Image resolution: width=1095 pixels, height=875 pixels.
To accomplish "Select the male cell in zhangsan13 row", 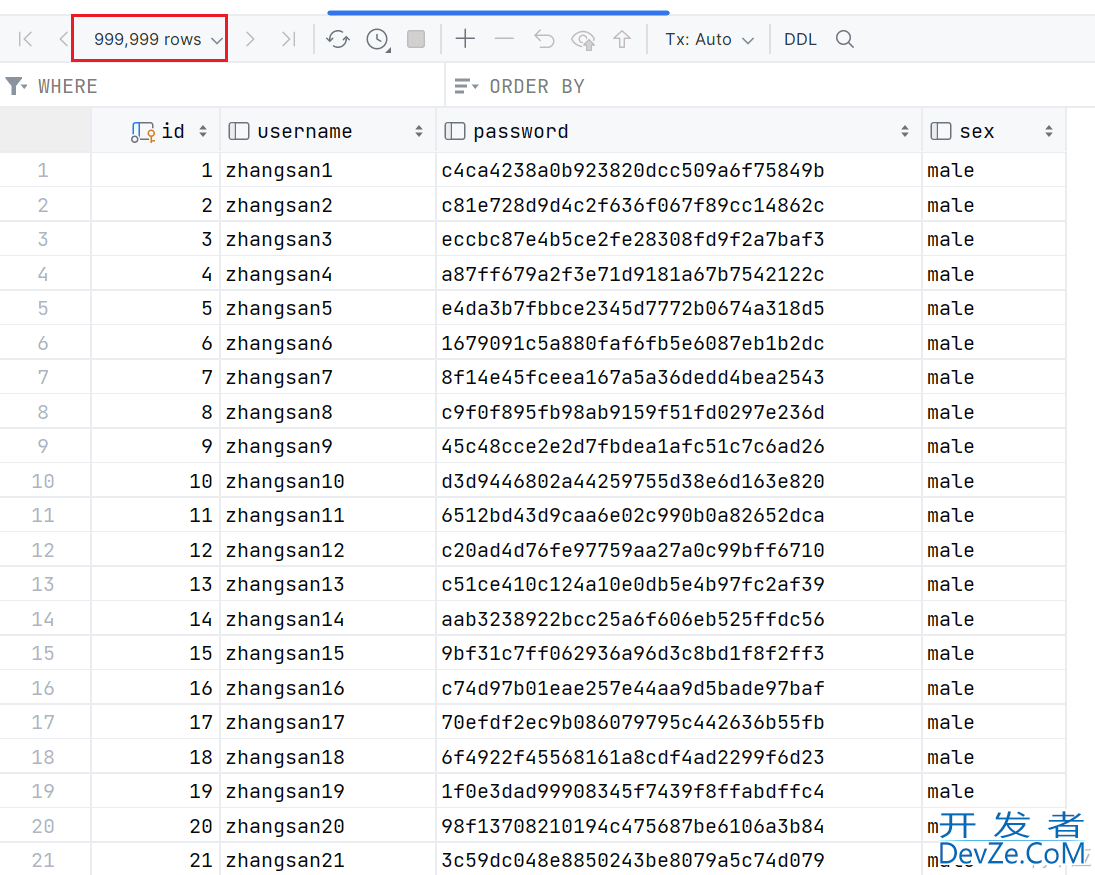I will [x=994, y=584].
